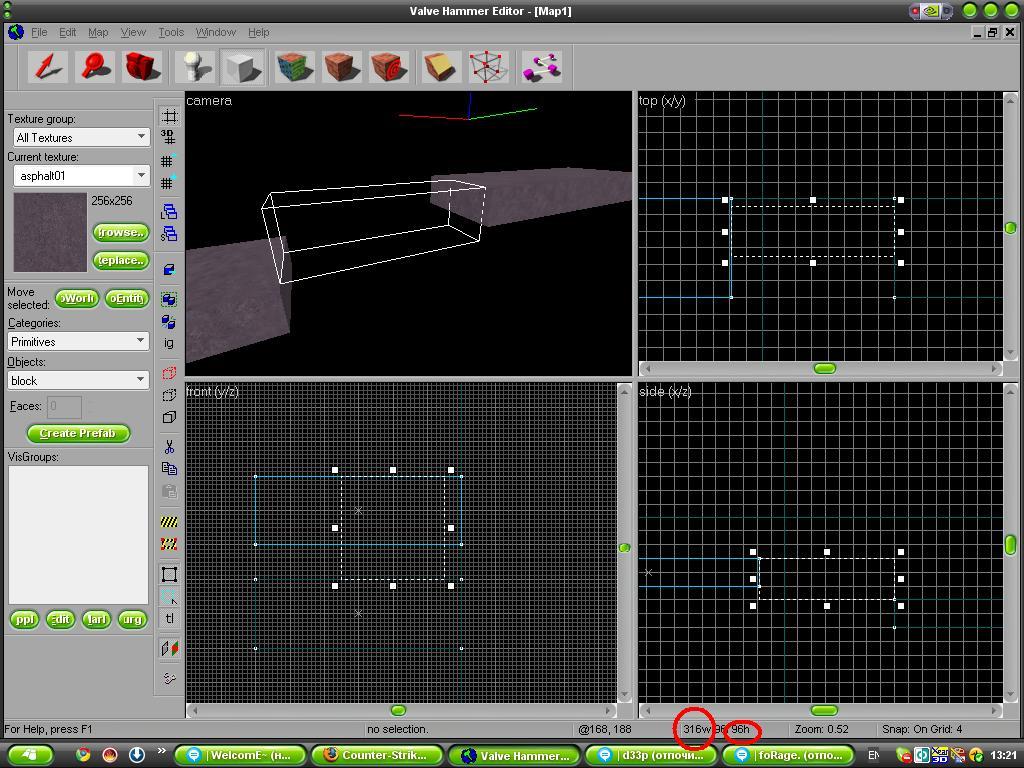Open the File menu
The width and height of the screenshot is (1024, 768).
pyautogui.click(x=39, y=32)
